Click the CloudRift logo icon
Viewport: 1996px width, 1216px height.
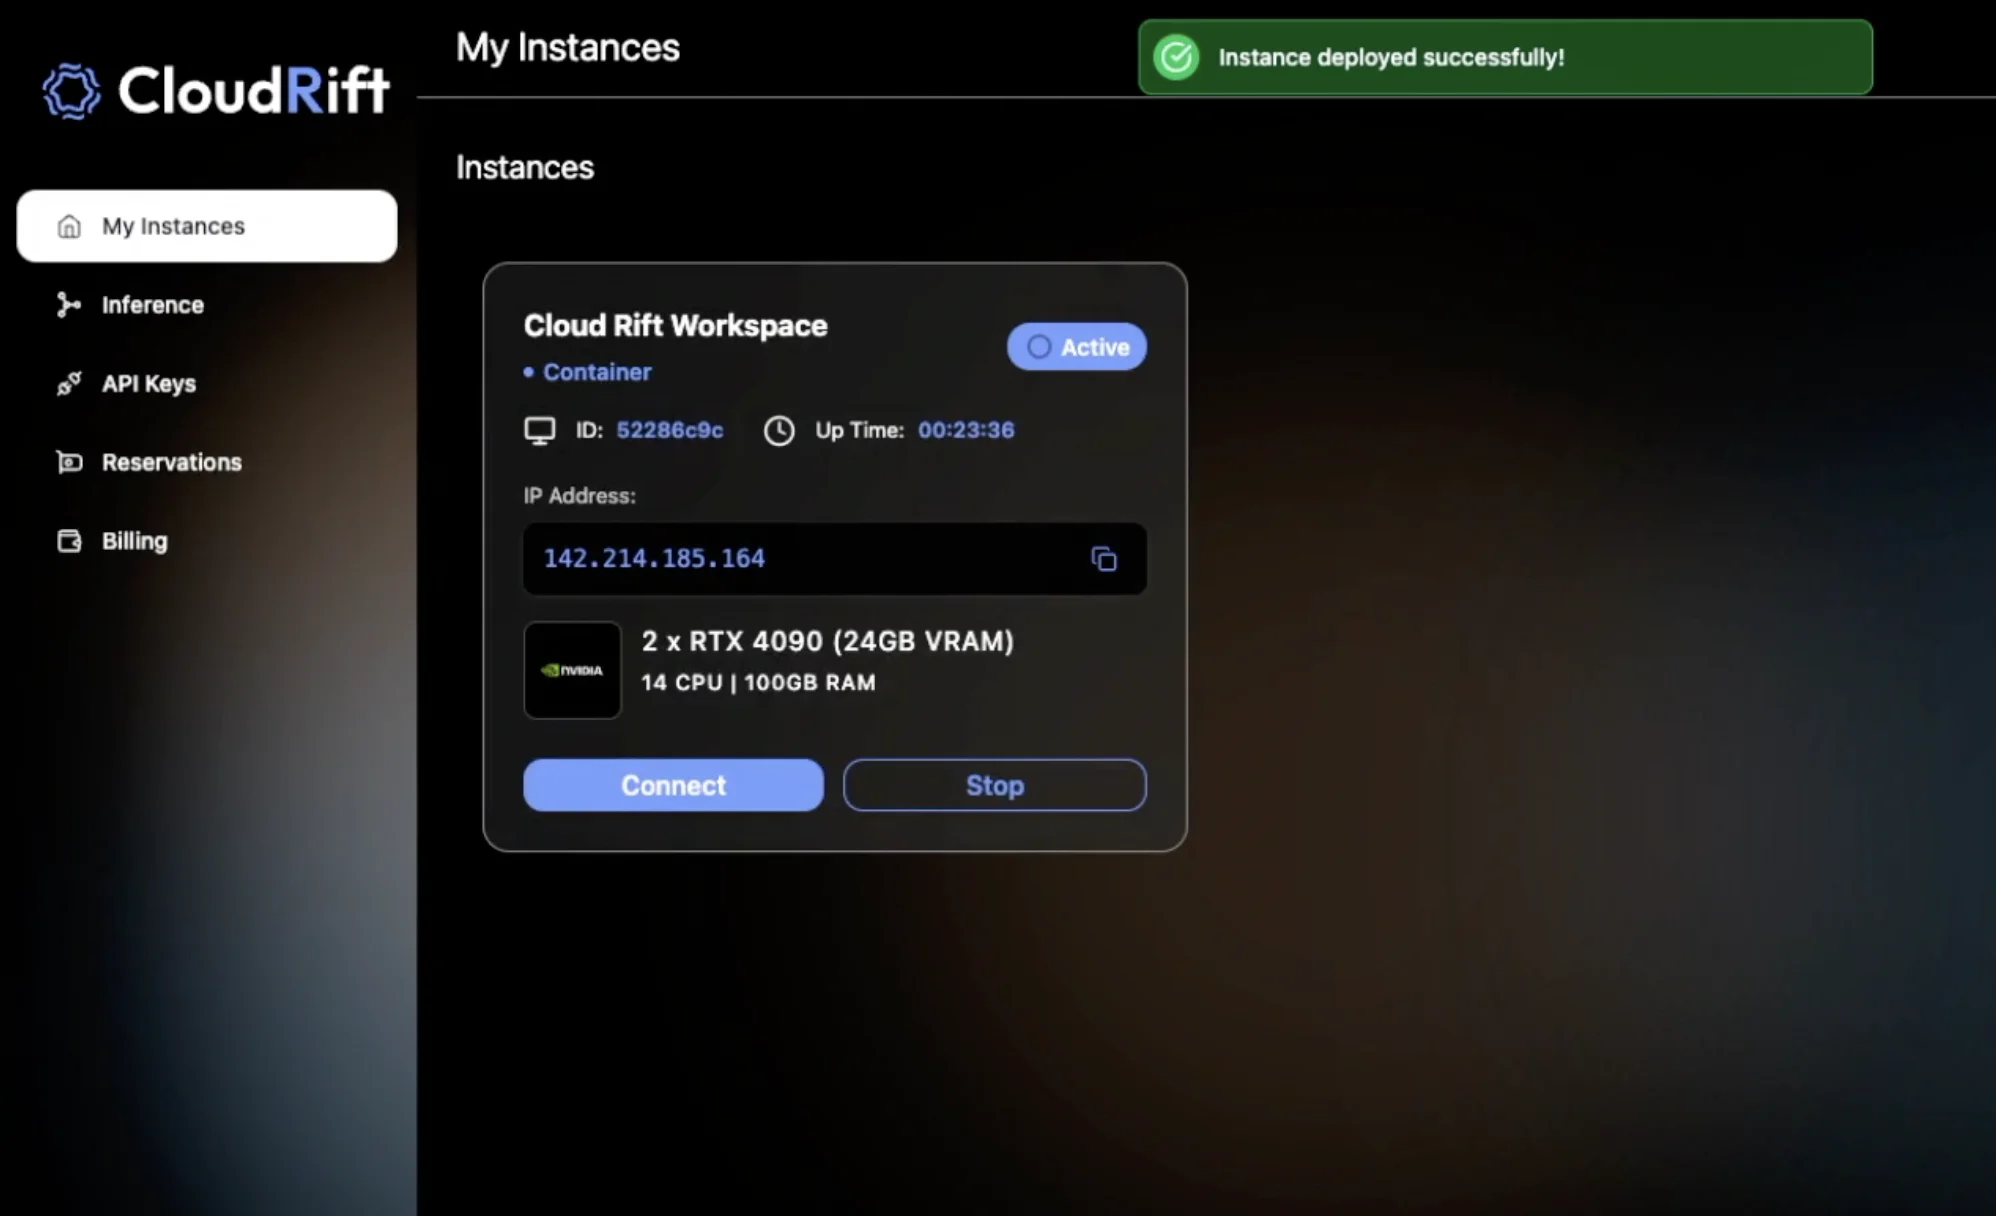[71, 91]
